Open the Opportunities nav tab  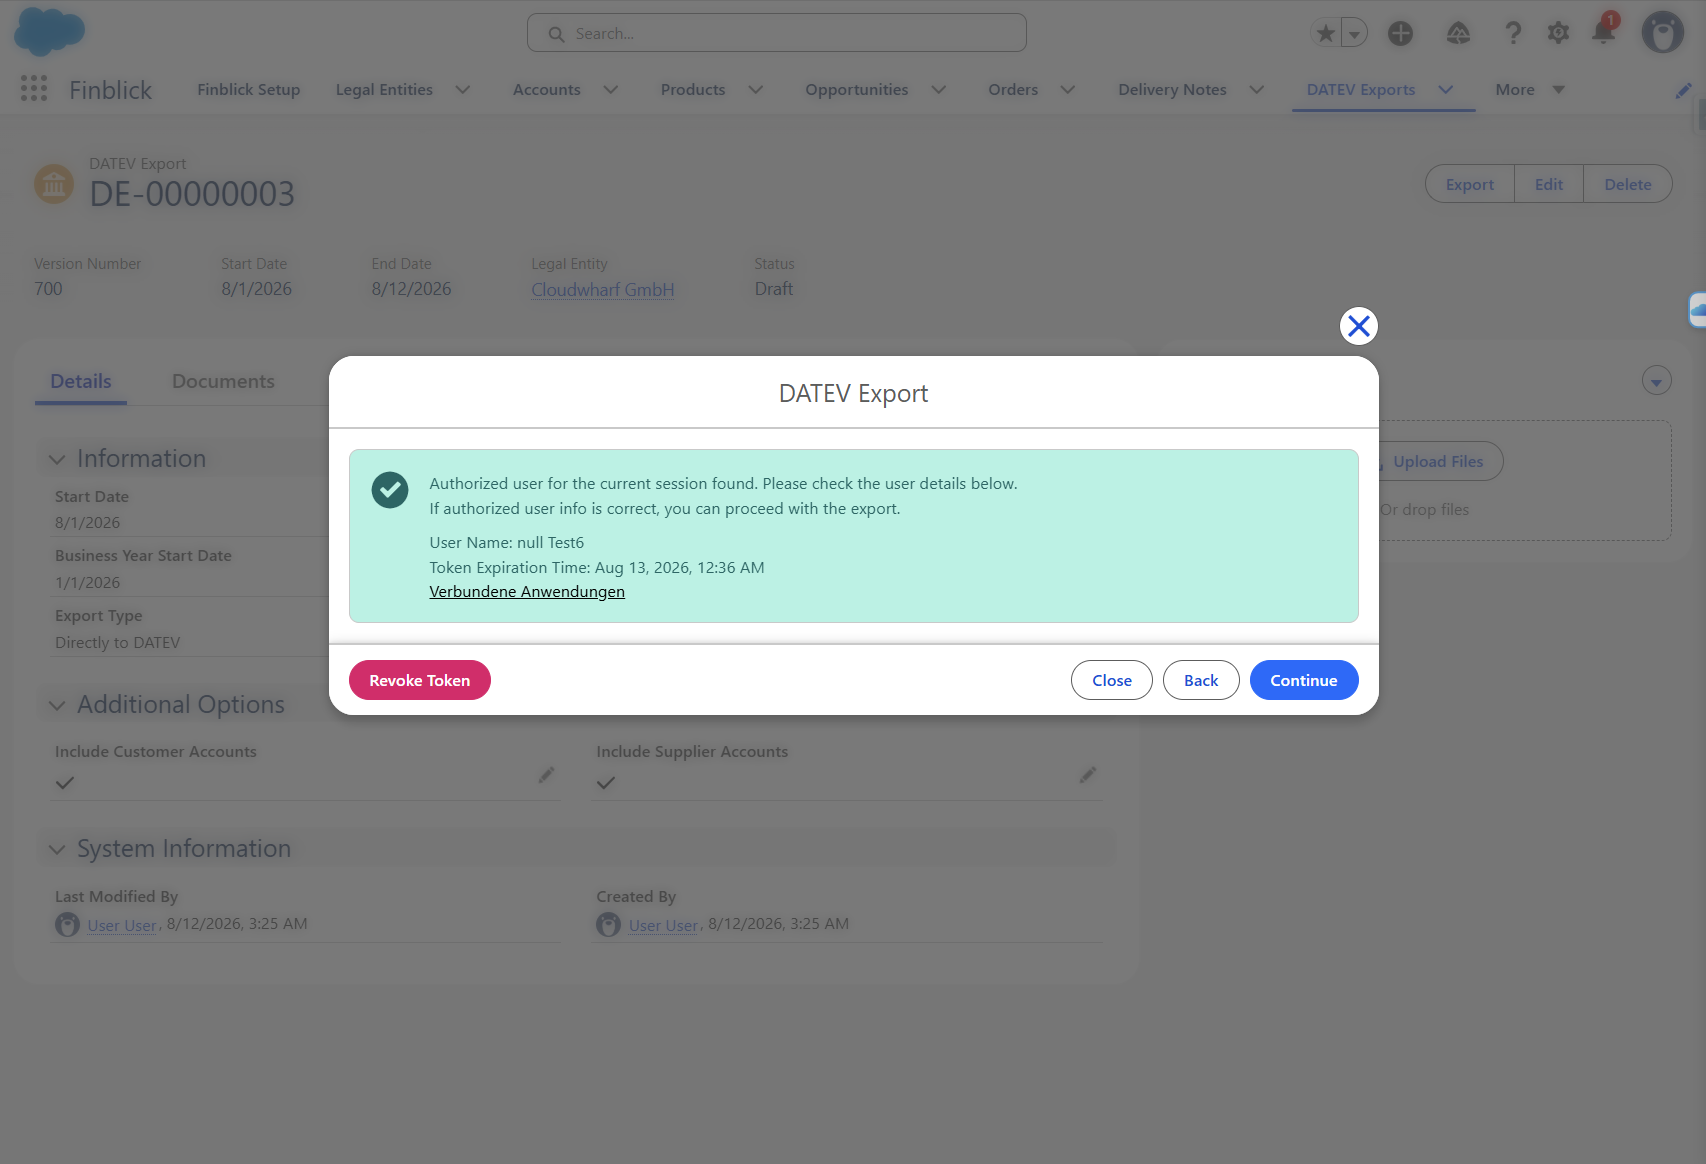pos(857,90)
